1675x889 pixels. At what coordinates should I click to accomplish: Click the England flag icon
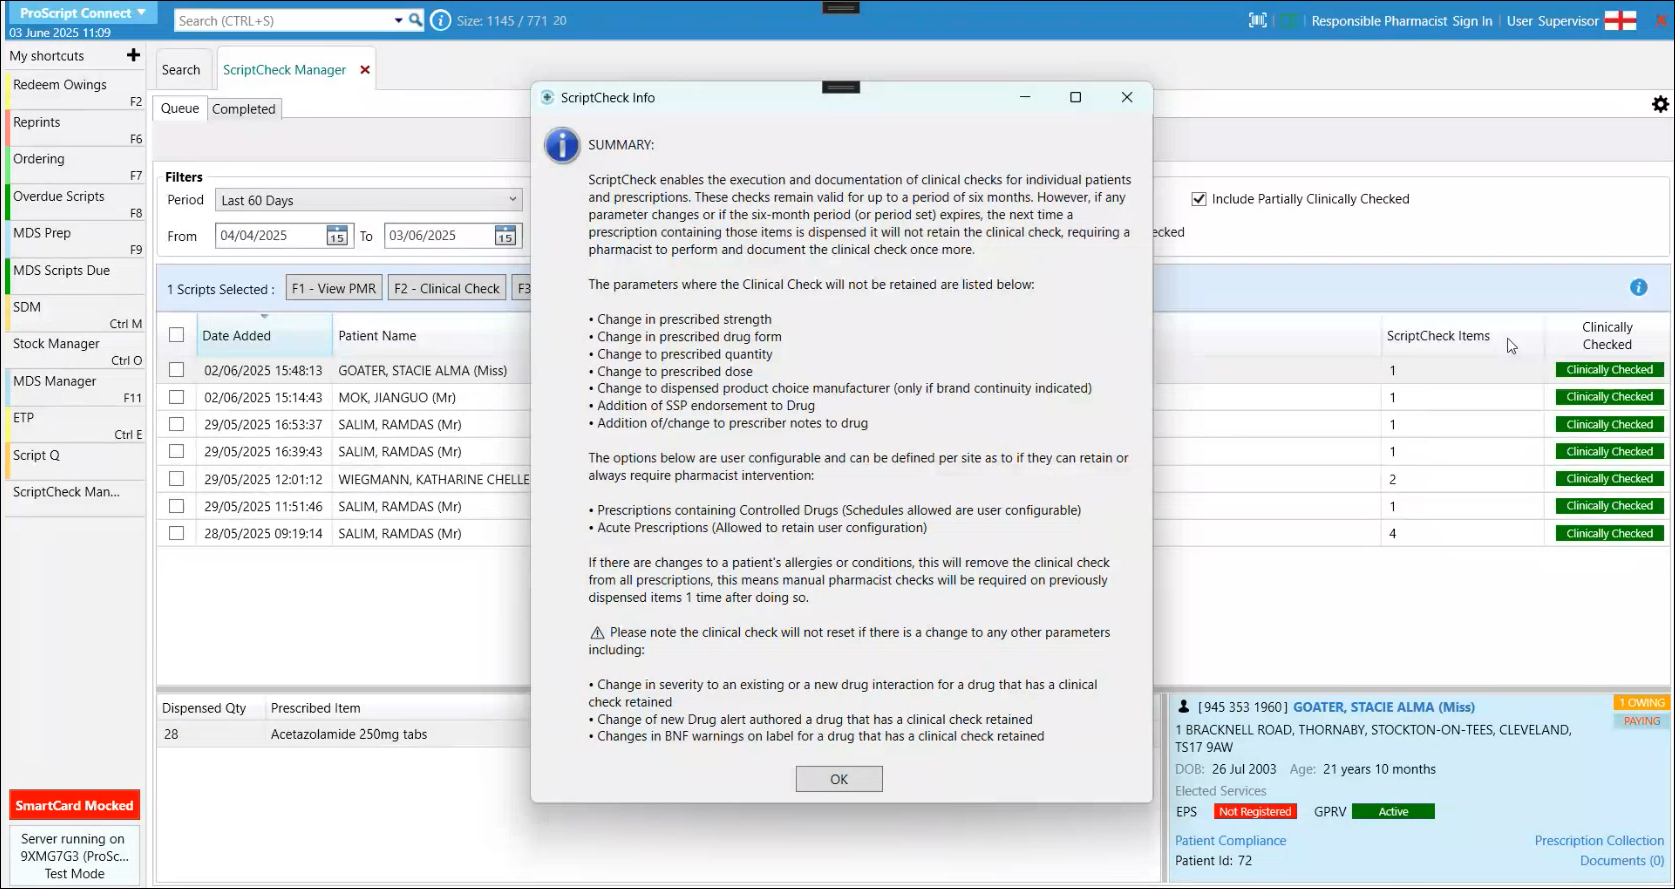click(x=1620, y=20)
